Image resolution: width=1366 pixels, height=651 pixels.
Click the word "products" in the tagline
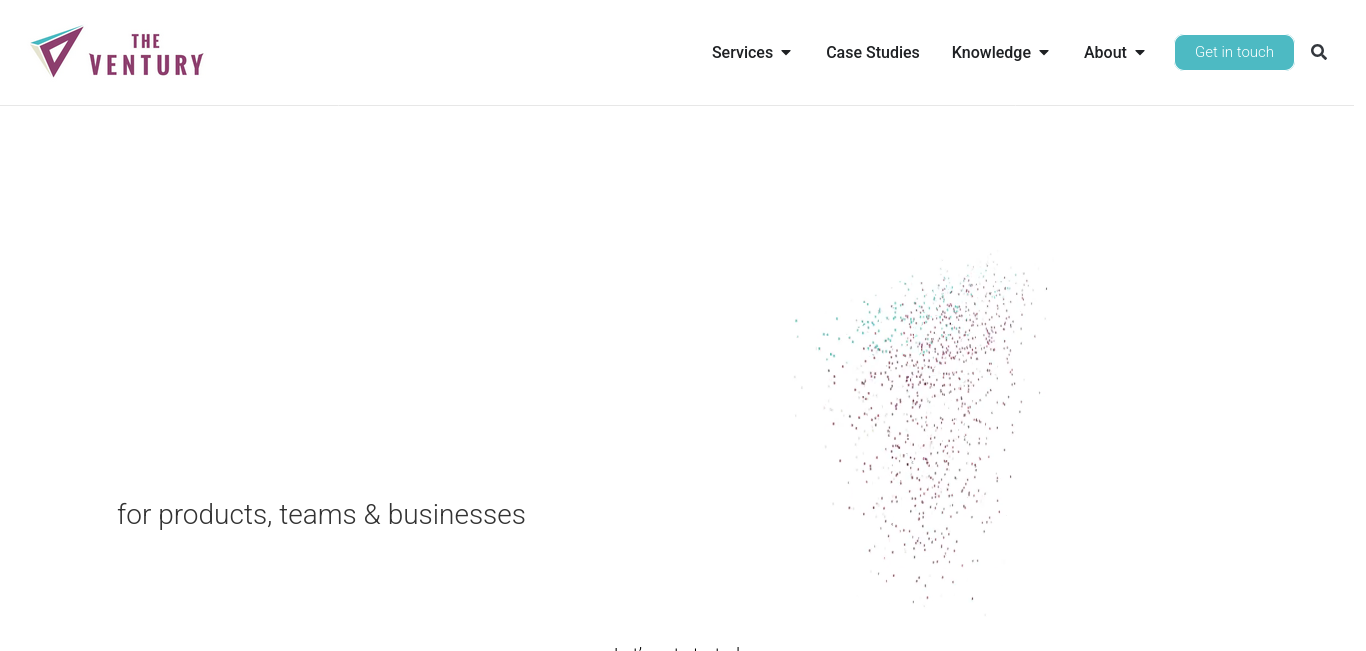click(x=214, y=515)
